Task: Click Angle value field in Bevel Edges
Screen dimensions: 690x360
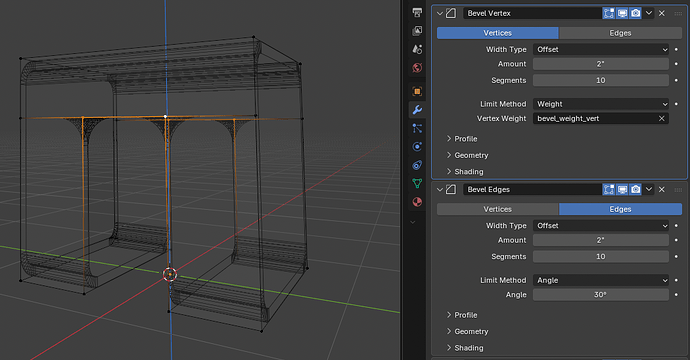Action: point(601,294)
